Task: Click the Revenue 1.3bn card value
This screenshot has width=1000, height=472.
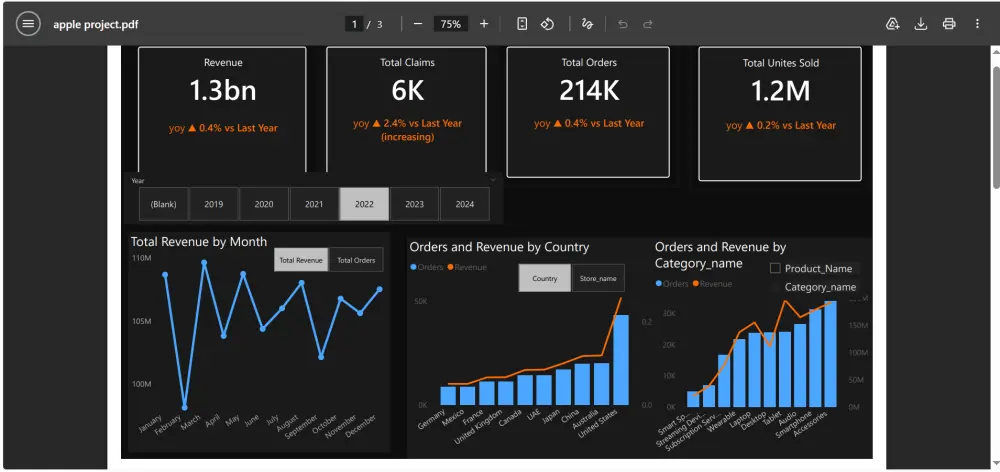Action: (x=223, y=91)
